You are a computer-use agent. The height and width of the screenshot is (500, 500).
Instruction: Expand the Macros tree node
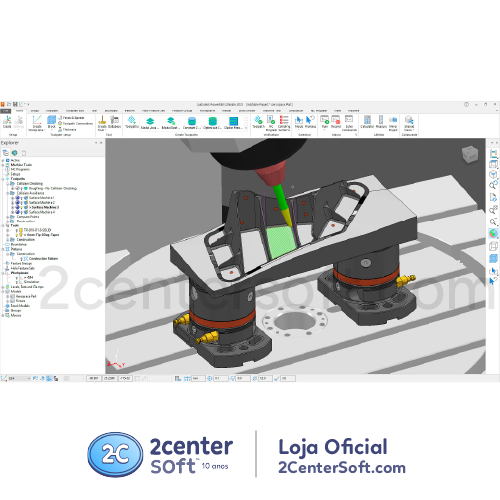pyautogui.click(x=3, y=315)
